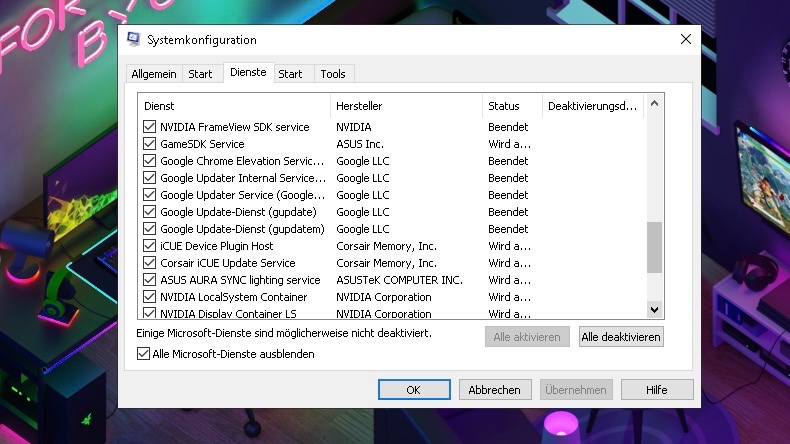Sort by the Hersteller column header
This screenshot has height=444, width=790.
coord(406,106)
